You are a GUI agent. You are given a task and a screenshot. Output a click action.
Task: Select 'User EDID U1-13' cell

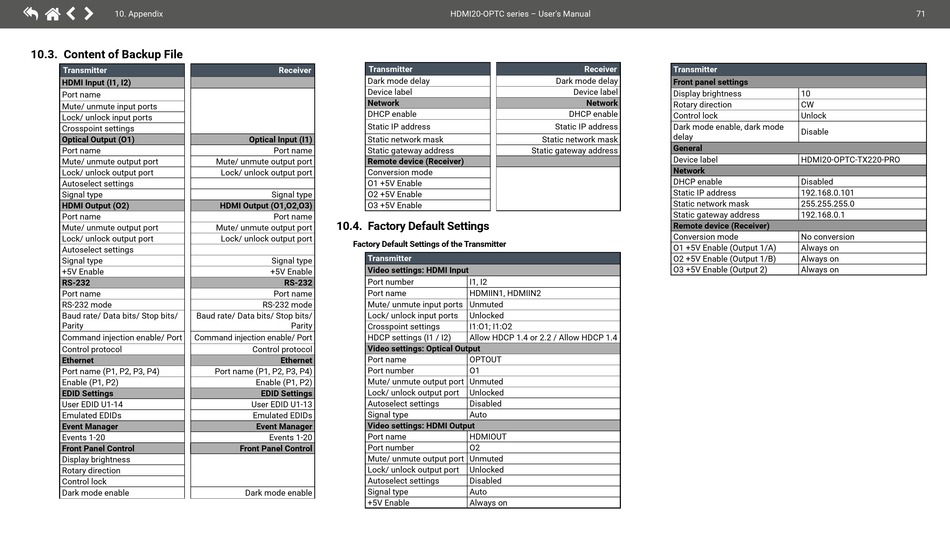click(253, 404)
